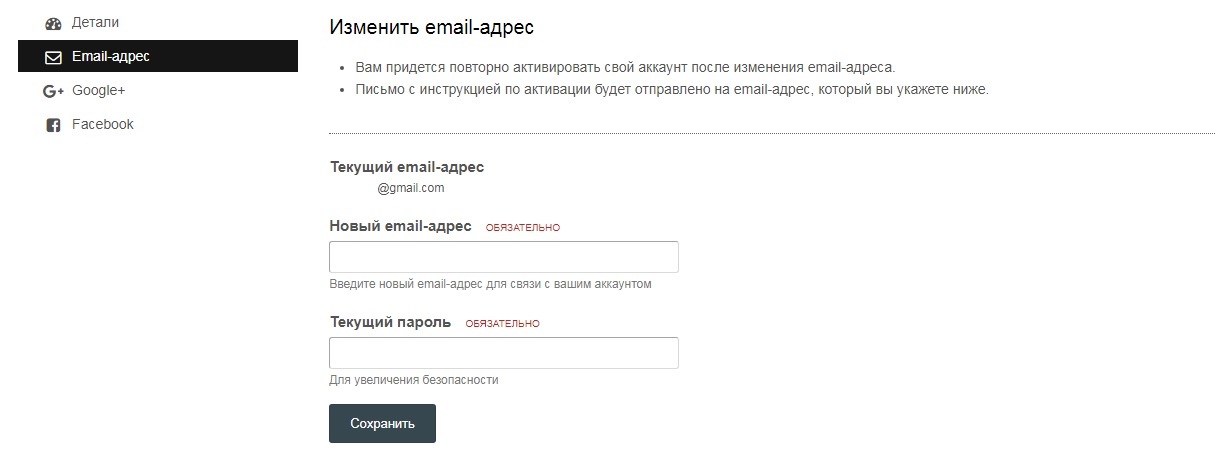Click the Изменить email-адрес heading
This screenshot has height=459, width=1228.
(438, 28)
